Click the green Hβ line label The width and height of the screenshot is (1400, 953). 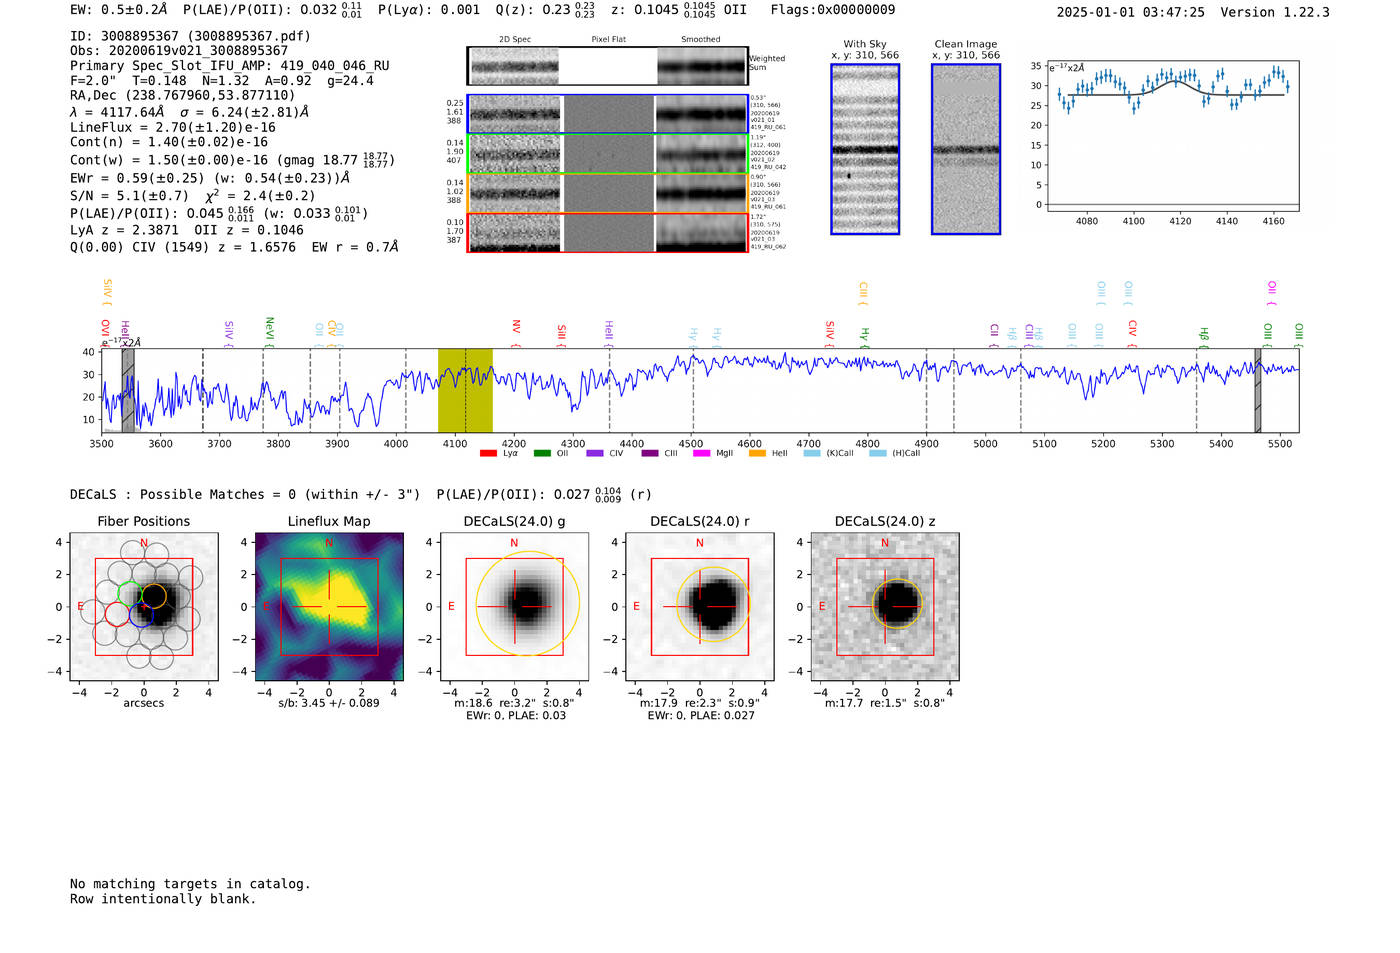coord(1204,336)
